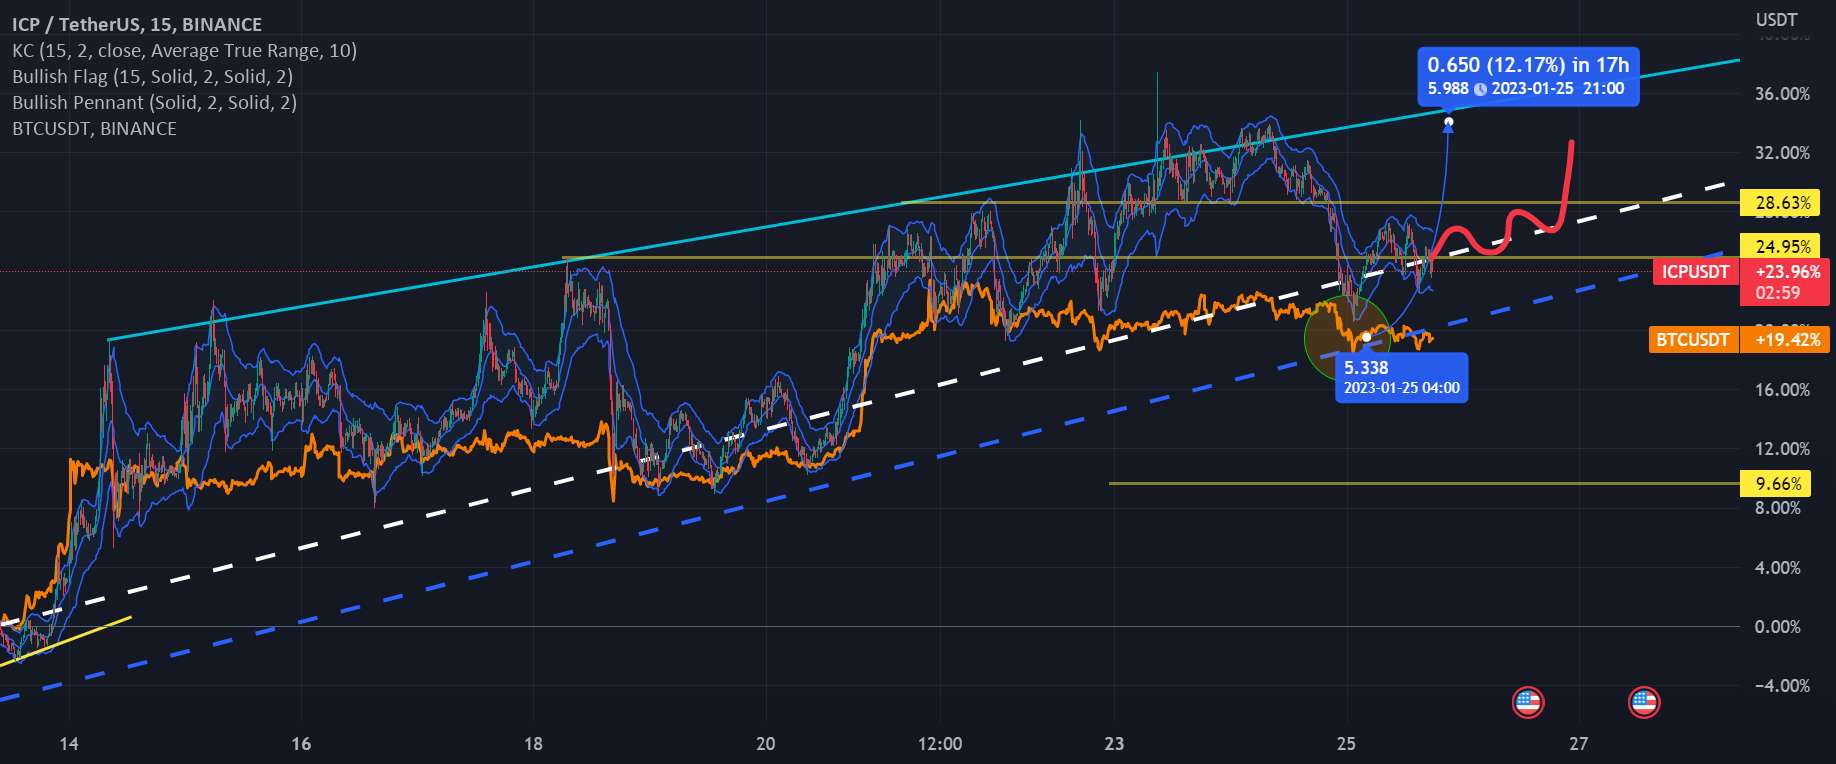Click the 0.650 (12.17%) in 17h forecast label
Image resolution: width=1836 pixels, height=764 pixels.
point(1528,76)
